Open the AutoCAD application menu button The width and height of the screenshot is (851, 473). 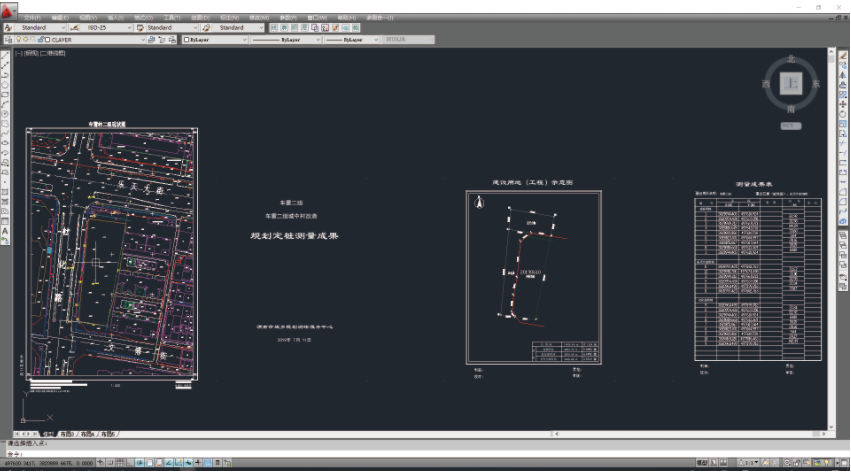9,9
